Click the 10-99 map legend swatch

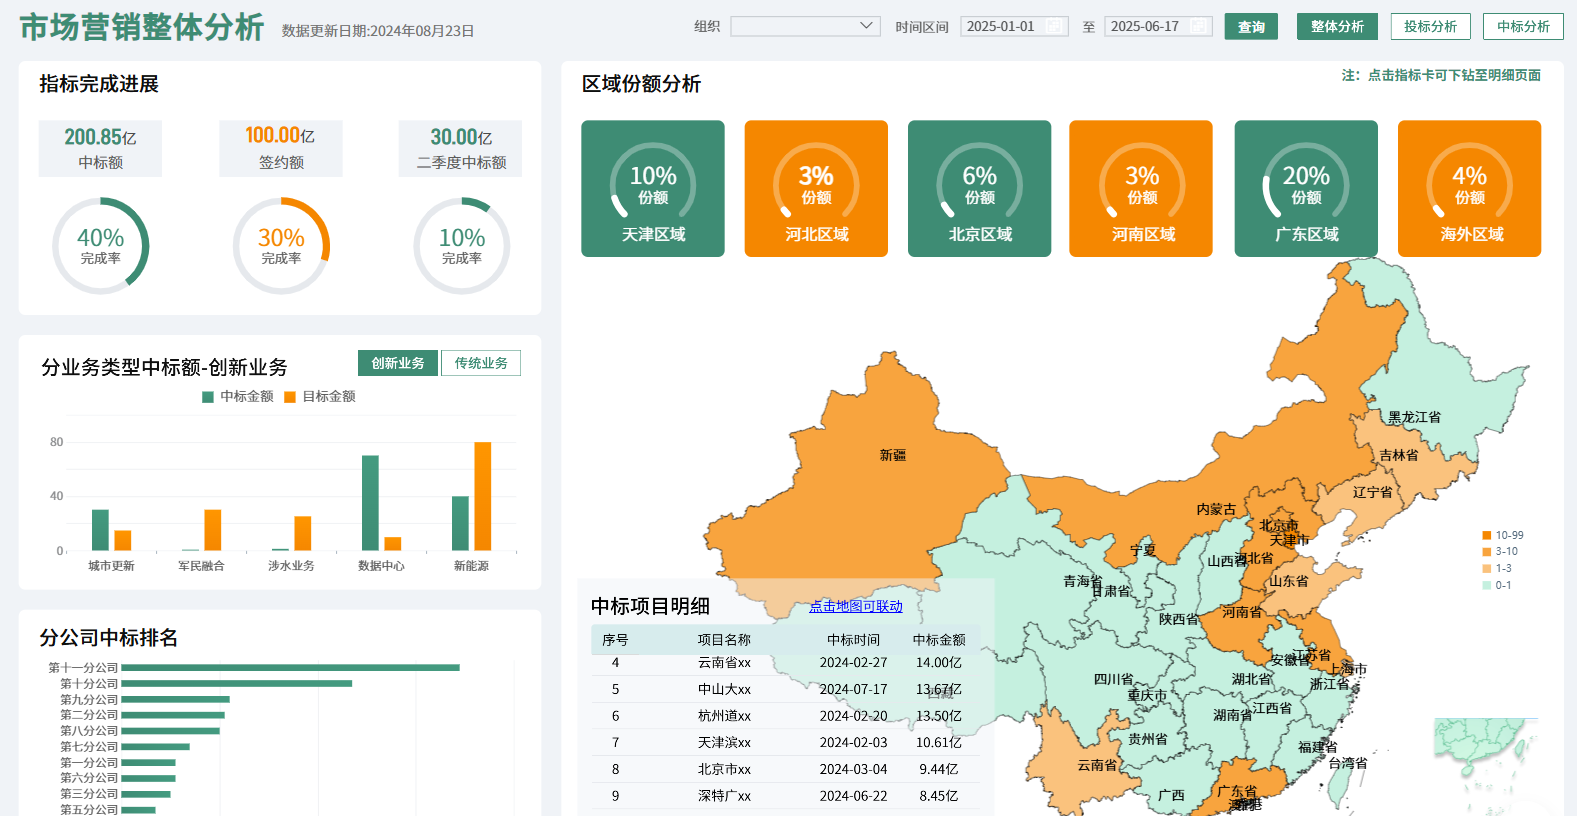[x=1487, y=535]
